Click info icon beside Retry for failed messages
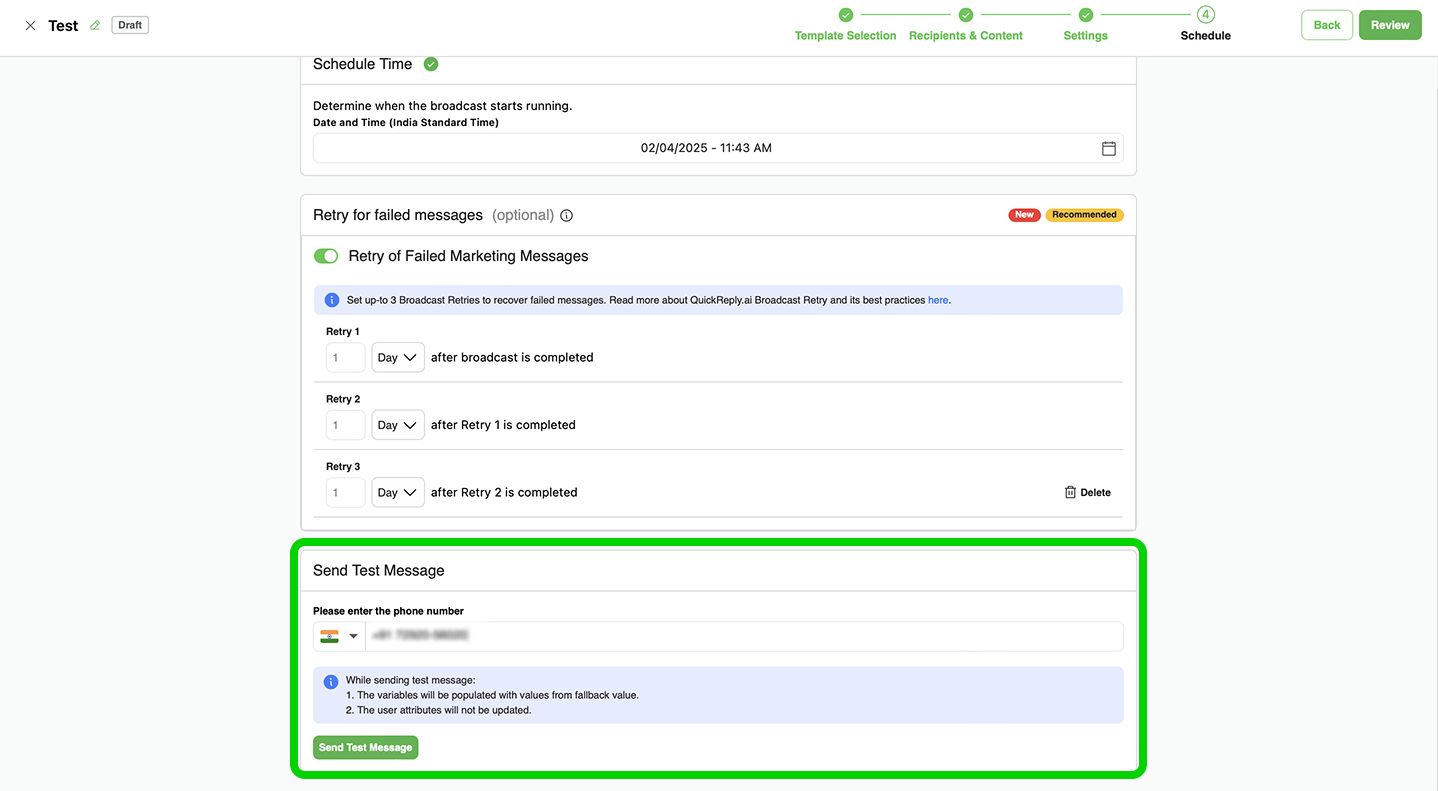Viewport: 1438px width, 791px height. 566,216
